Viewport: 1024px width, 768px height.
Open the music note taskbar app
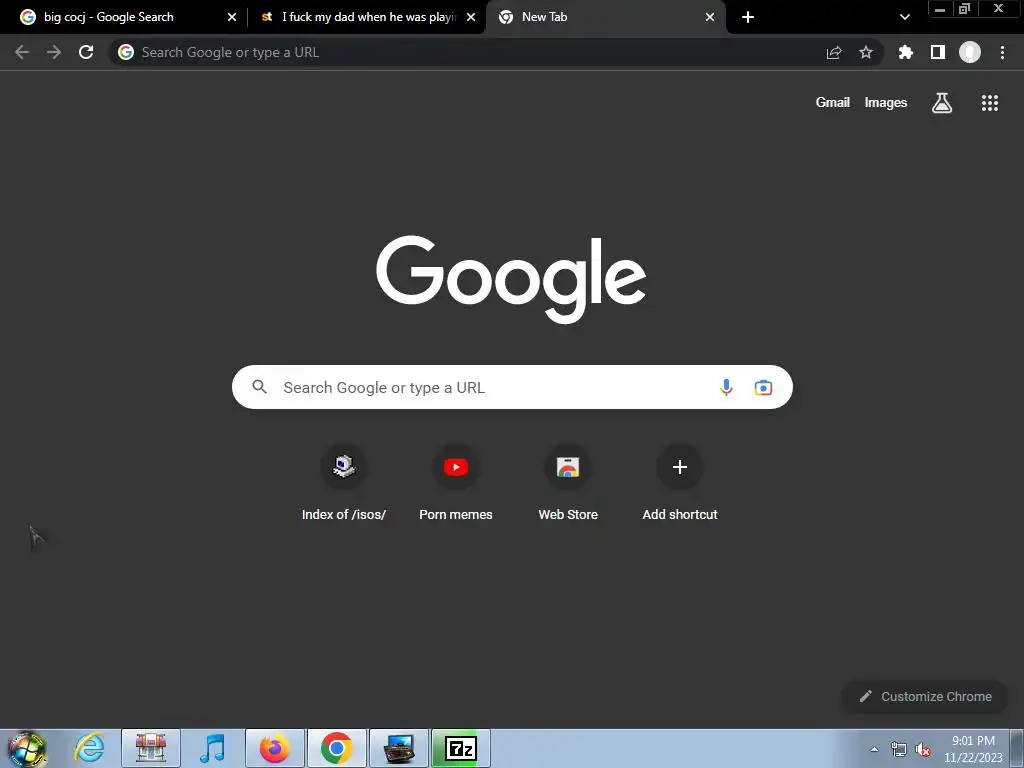pos(212,748)
